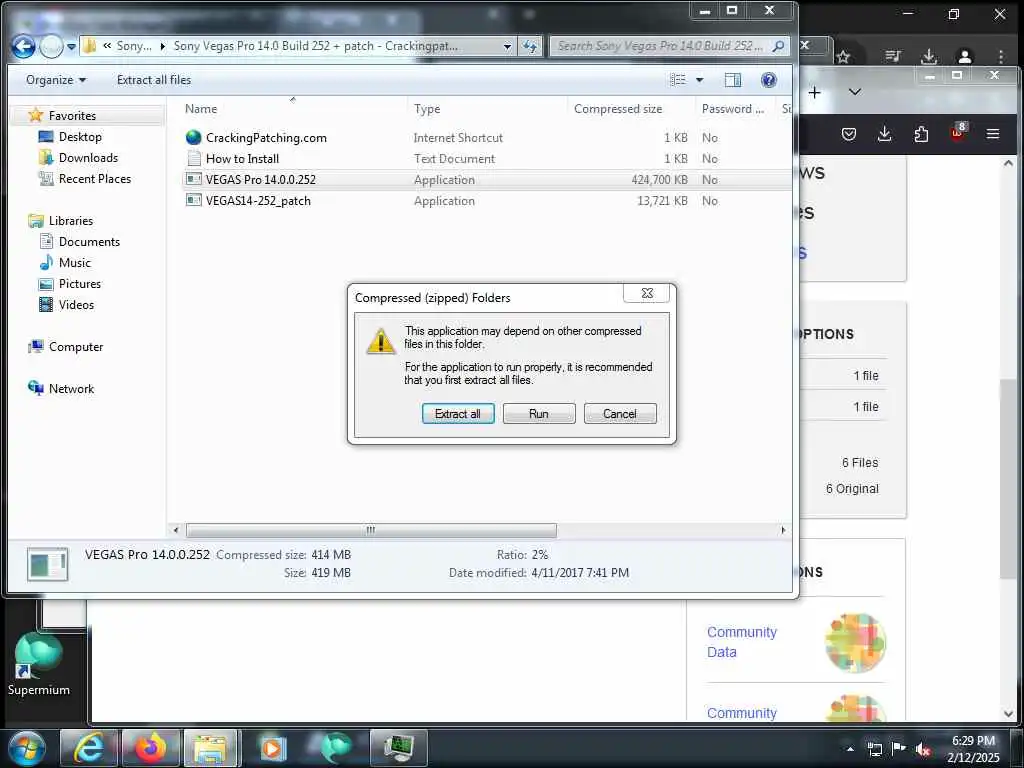
Task: Expand the list all tabs chevron in Firefox
Action: coord(854,92)
